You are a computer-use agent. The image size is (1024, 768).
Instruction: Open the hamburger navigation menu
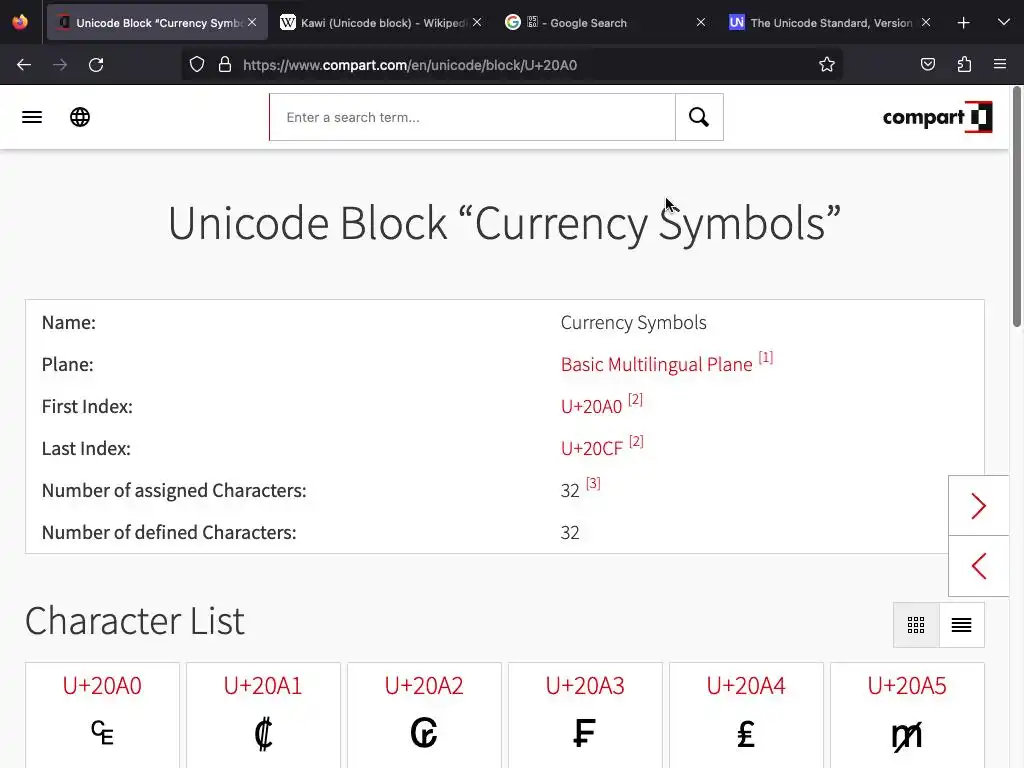pyautogui.click(x=32, y=117)
